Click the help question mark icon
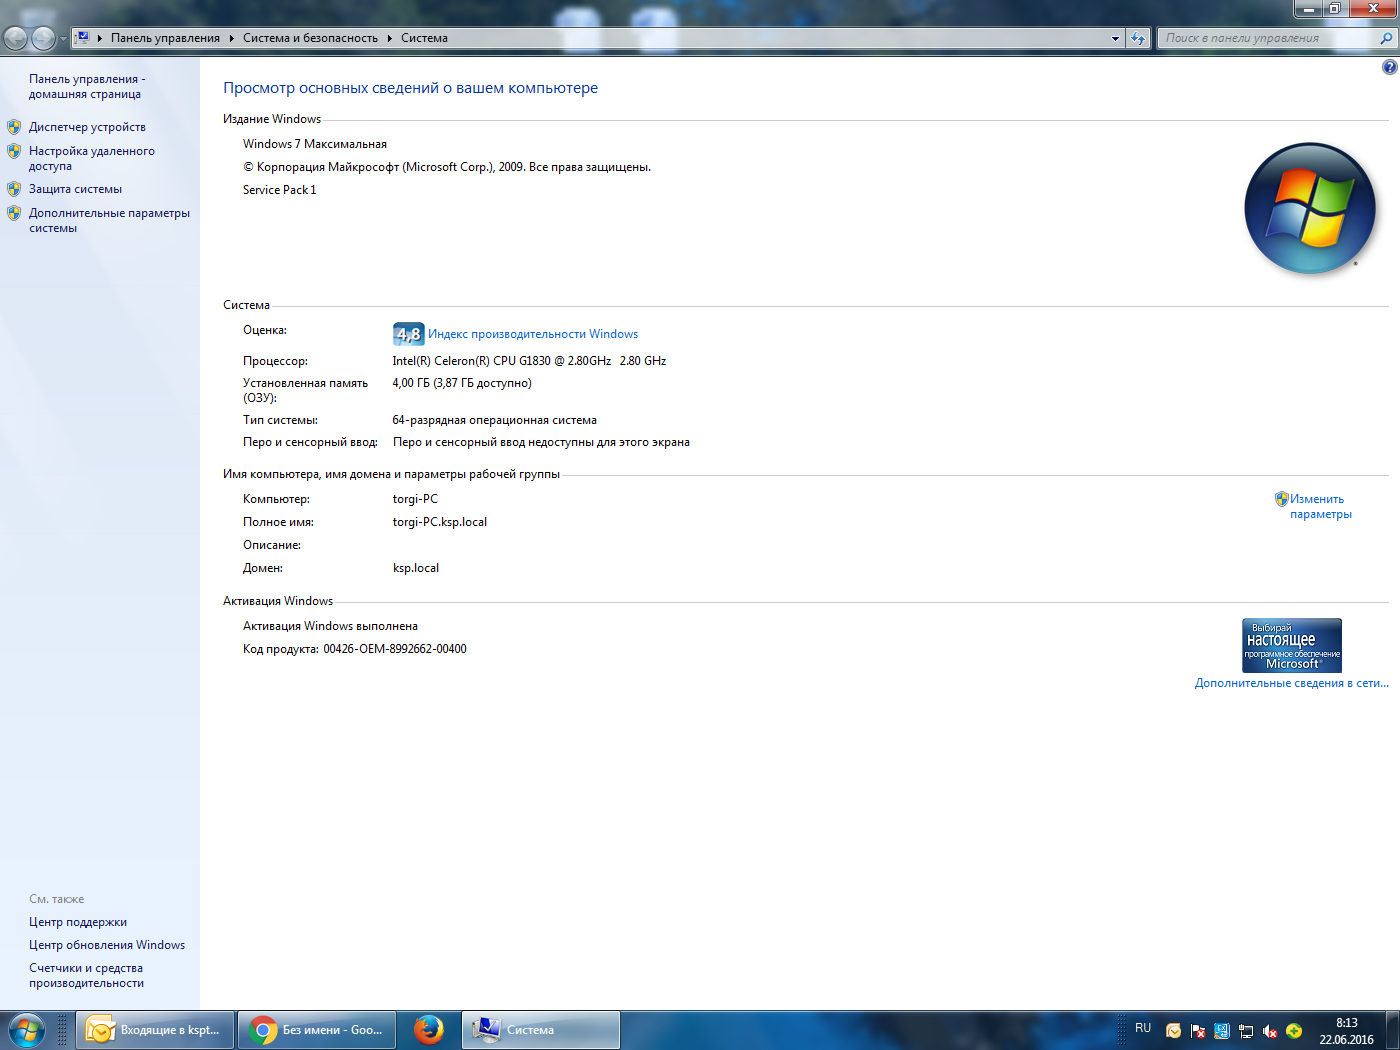The height and width of the screenshot is (1050, 1400). pos(1389,67)
